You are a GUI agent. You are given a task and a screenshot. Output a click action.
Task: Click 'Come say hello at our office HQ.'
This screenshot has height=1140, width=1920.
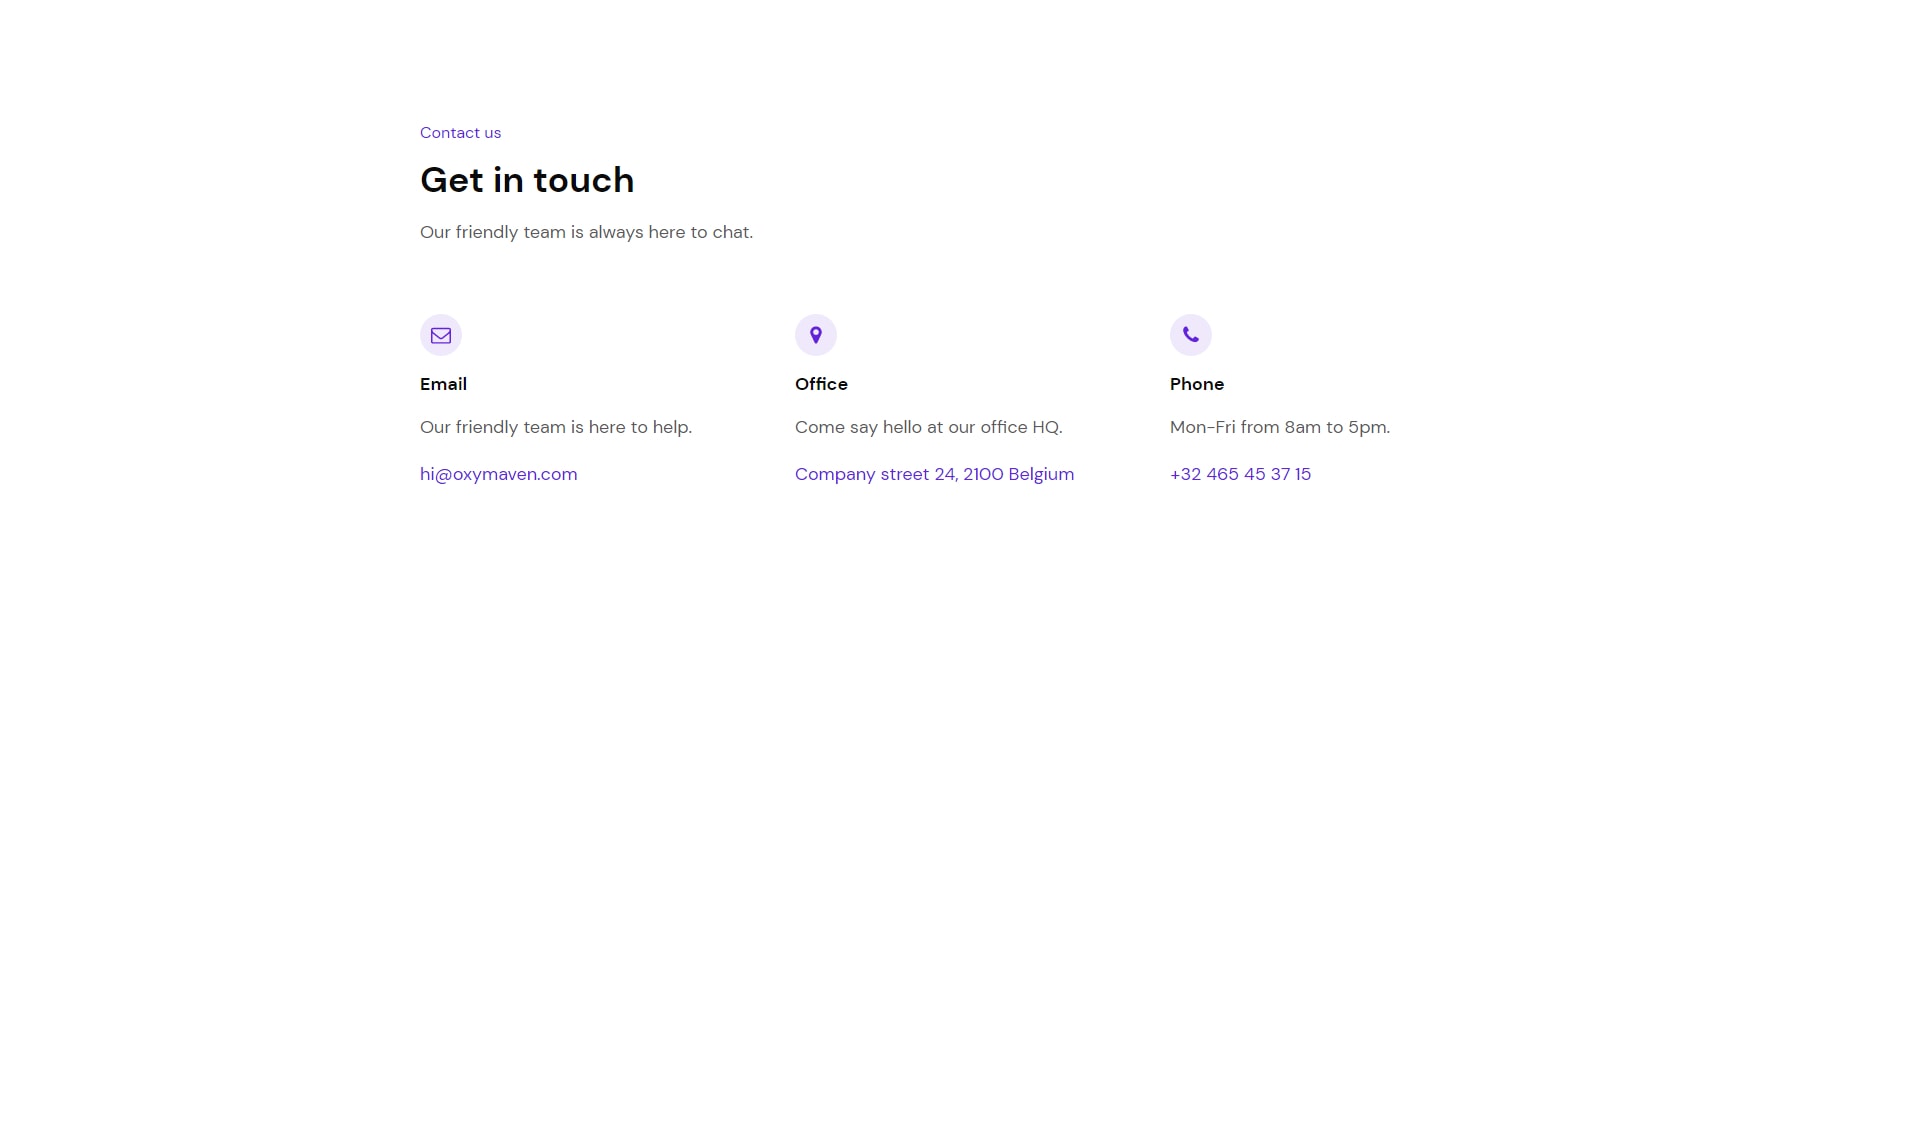click(929, 427)
